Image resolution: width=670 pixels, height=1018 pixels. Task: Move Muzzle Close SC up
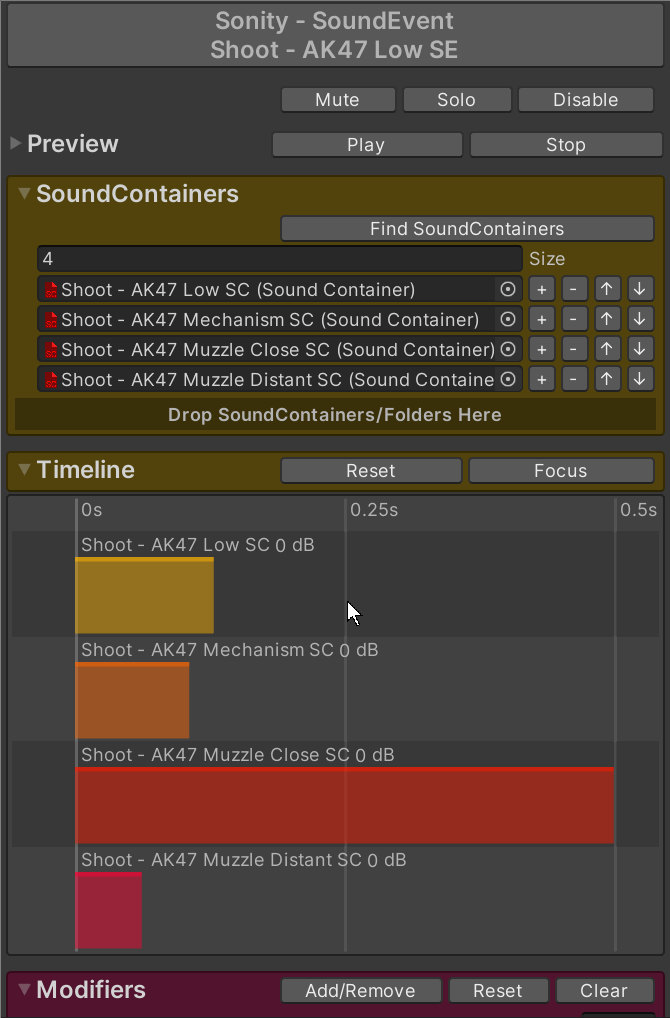607,349
